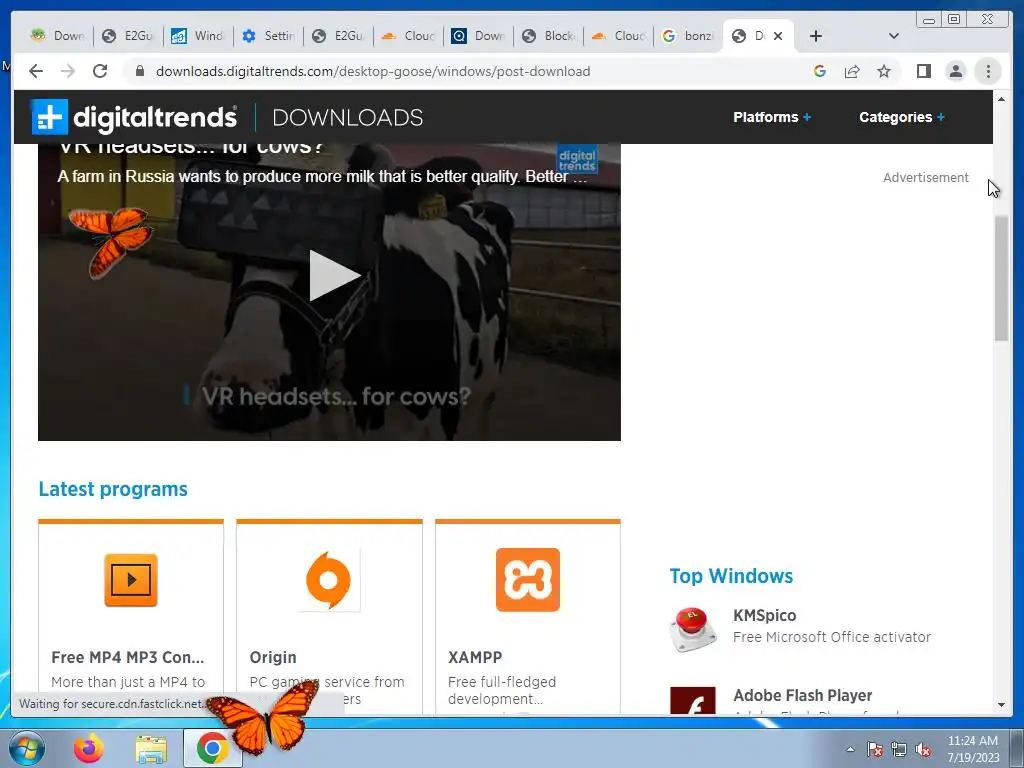Go back to the previous page
The image size is (1024, 768).
[x=36, y=71]
